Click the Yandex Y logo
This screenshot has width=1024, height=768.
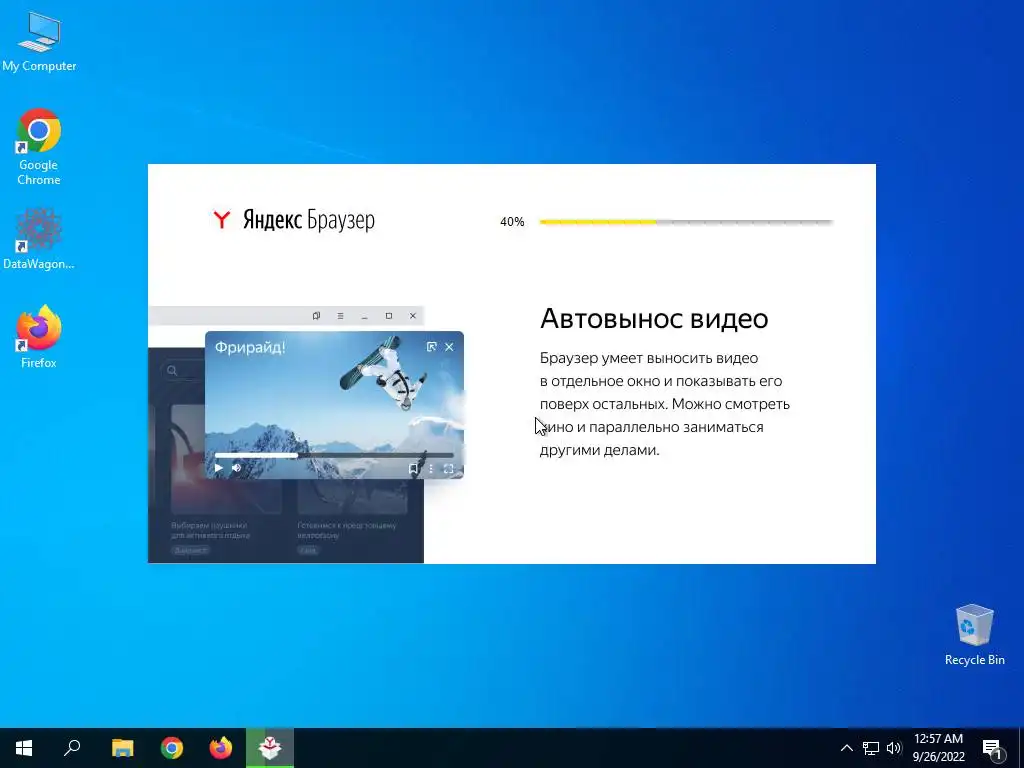click(x=222, y=219)
